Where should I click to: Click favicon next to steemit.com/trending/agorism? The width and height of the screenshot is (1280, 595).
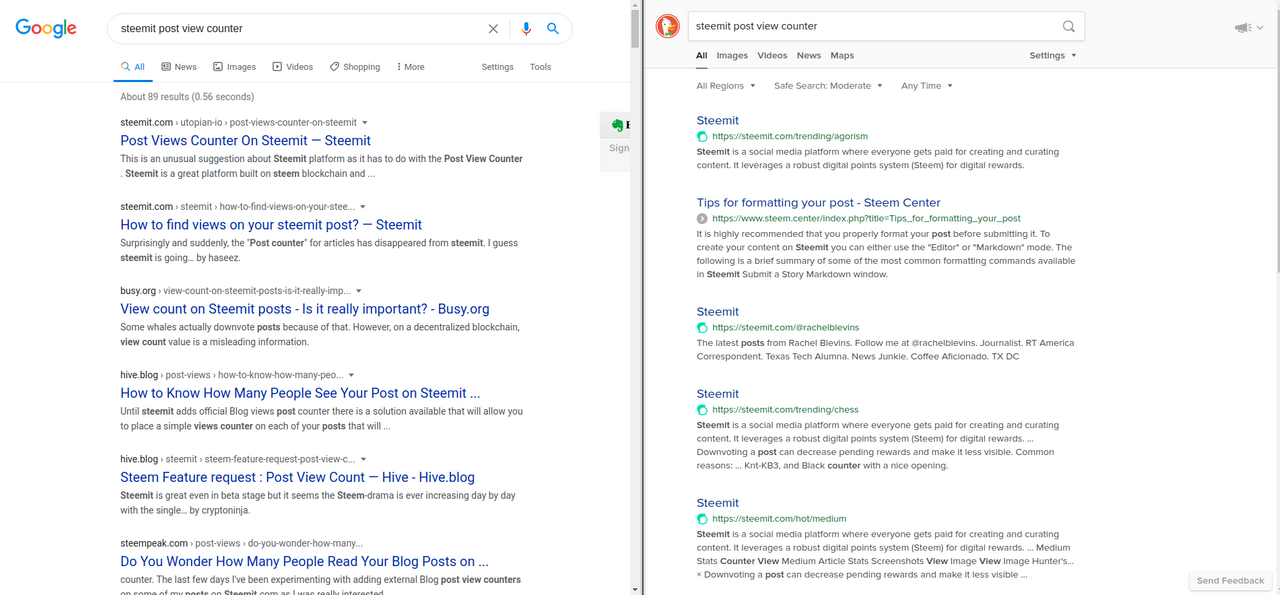click(702, 136)
